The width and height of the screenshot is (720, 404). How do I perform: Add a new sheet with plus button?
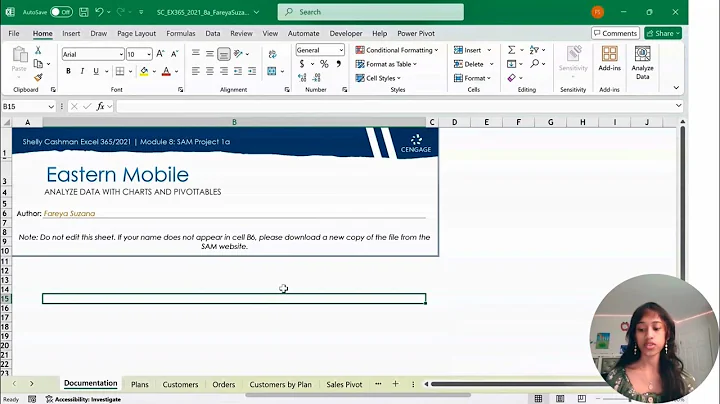point(395,384)
